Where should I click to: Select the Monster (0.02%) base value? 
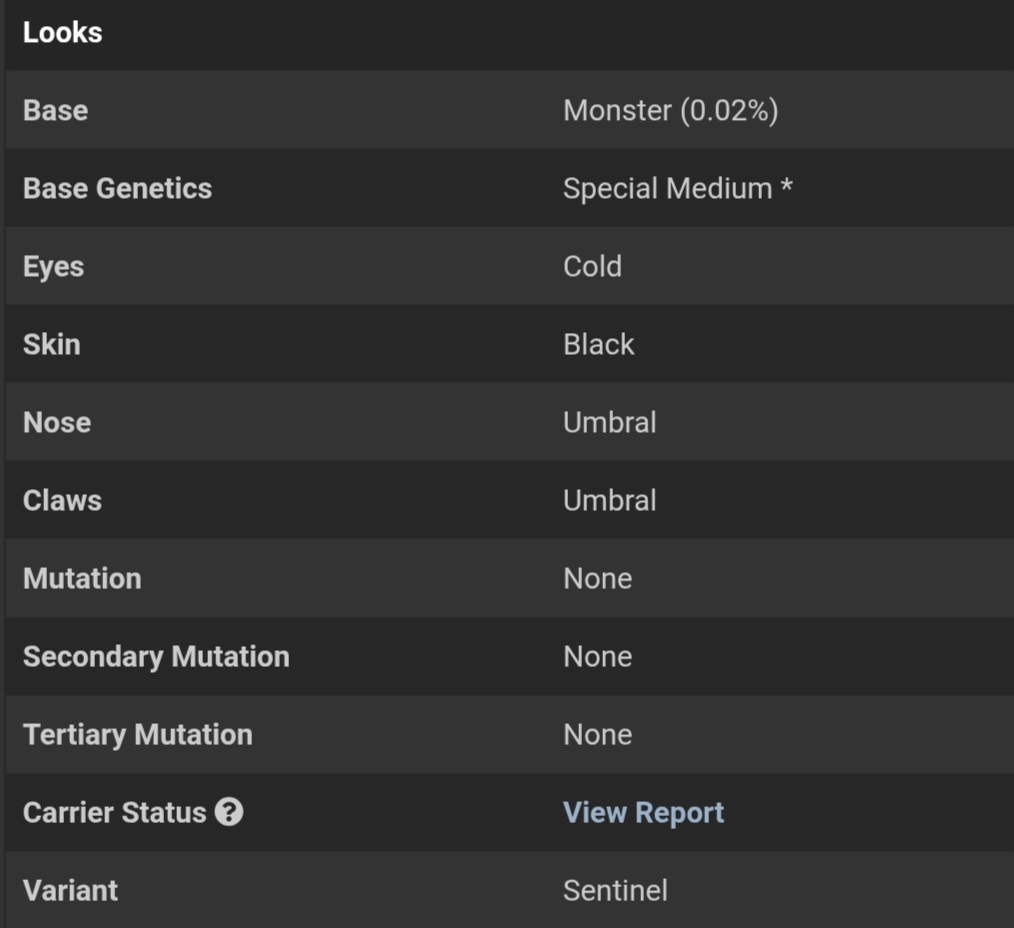[x=671, y=111]
